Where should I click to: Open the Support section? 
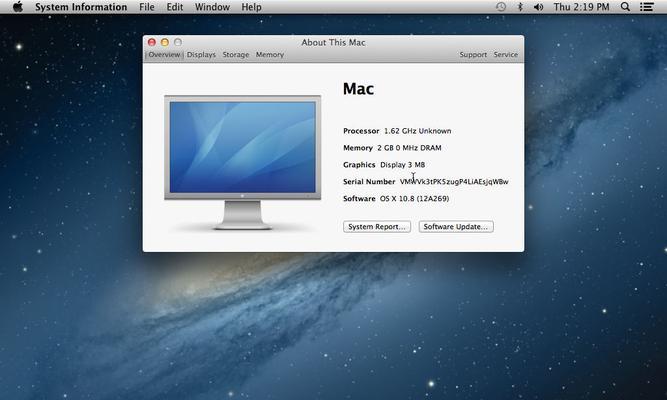[x=473, y=55]
